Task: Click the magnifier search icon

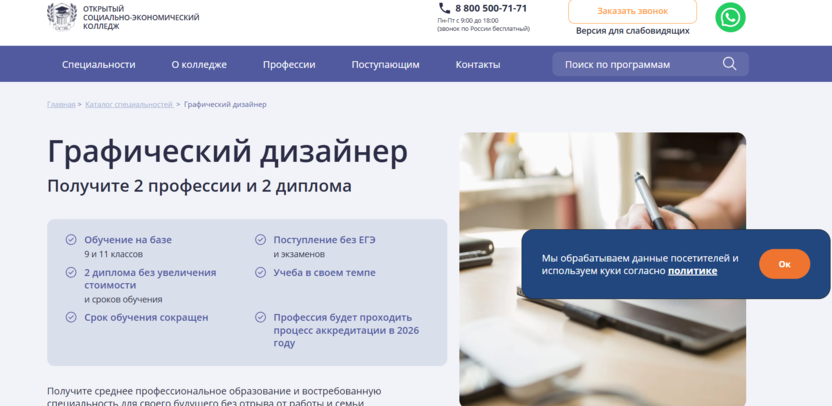Action: tap(730, 64)
